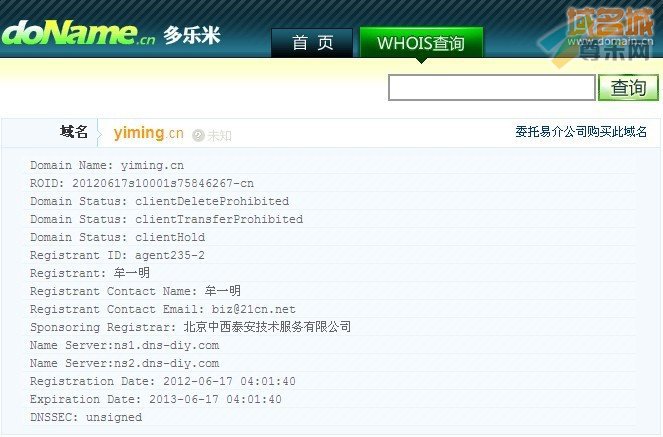
Task: Click the domain search input field
Action: (492, 87)
